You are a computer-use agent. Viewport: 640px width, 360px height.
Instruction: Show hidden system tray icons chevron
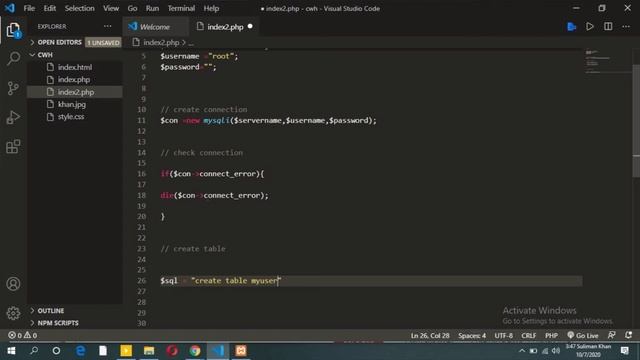(522, 351)
